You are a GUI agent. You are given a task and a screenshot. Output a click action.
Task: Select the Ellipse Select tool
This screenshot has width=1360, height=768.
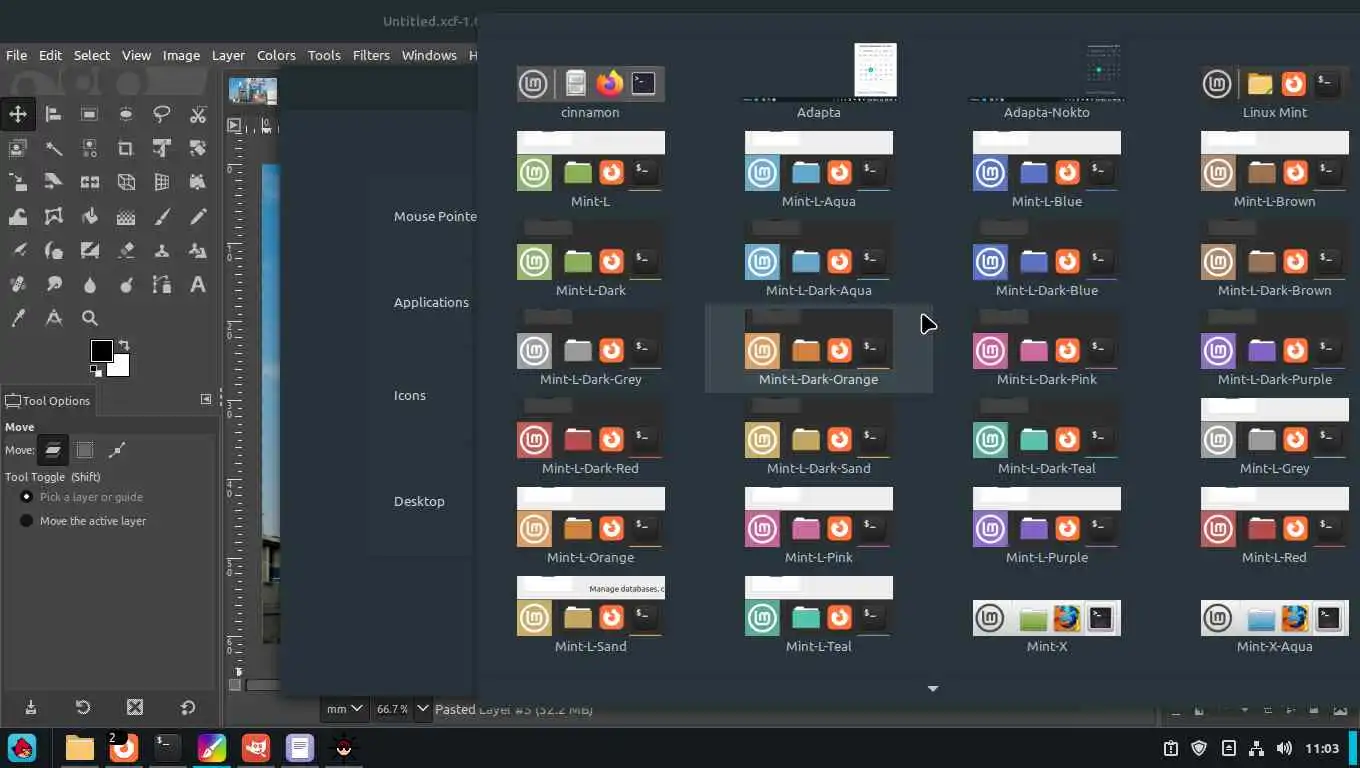(126, 114)
